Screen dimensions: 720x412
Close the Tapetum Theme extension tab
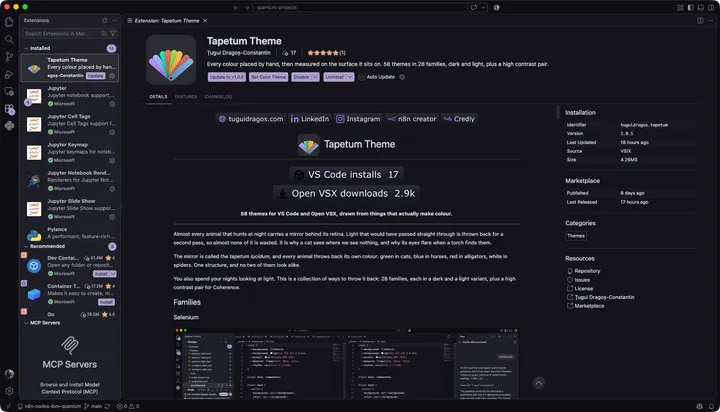(x=205, y=20)
